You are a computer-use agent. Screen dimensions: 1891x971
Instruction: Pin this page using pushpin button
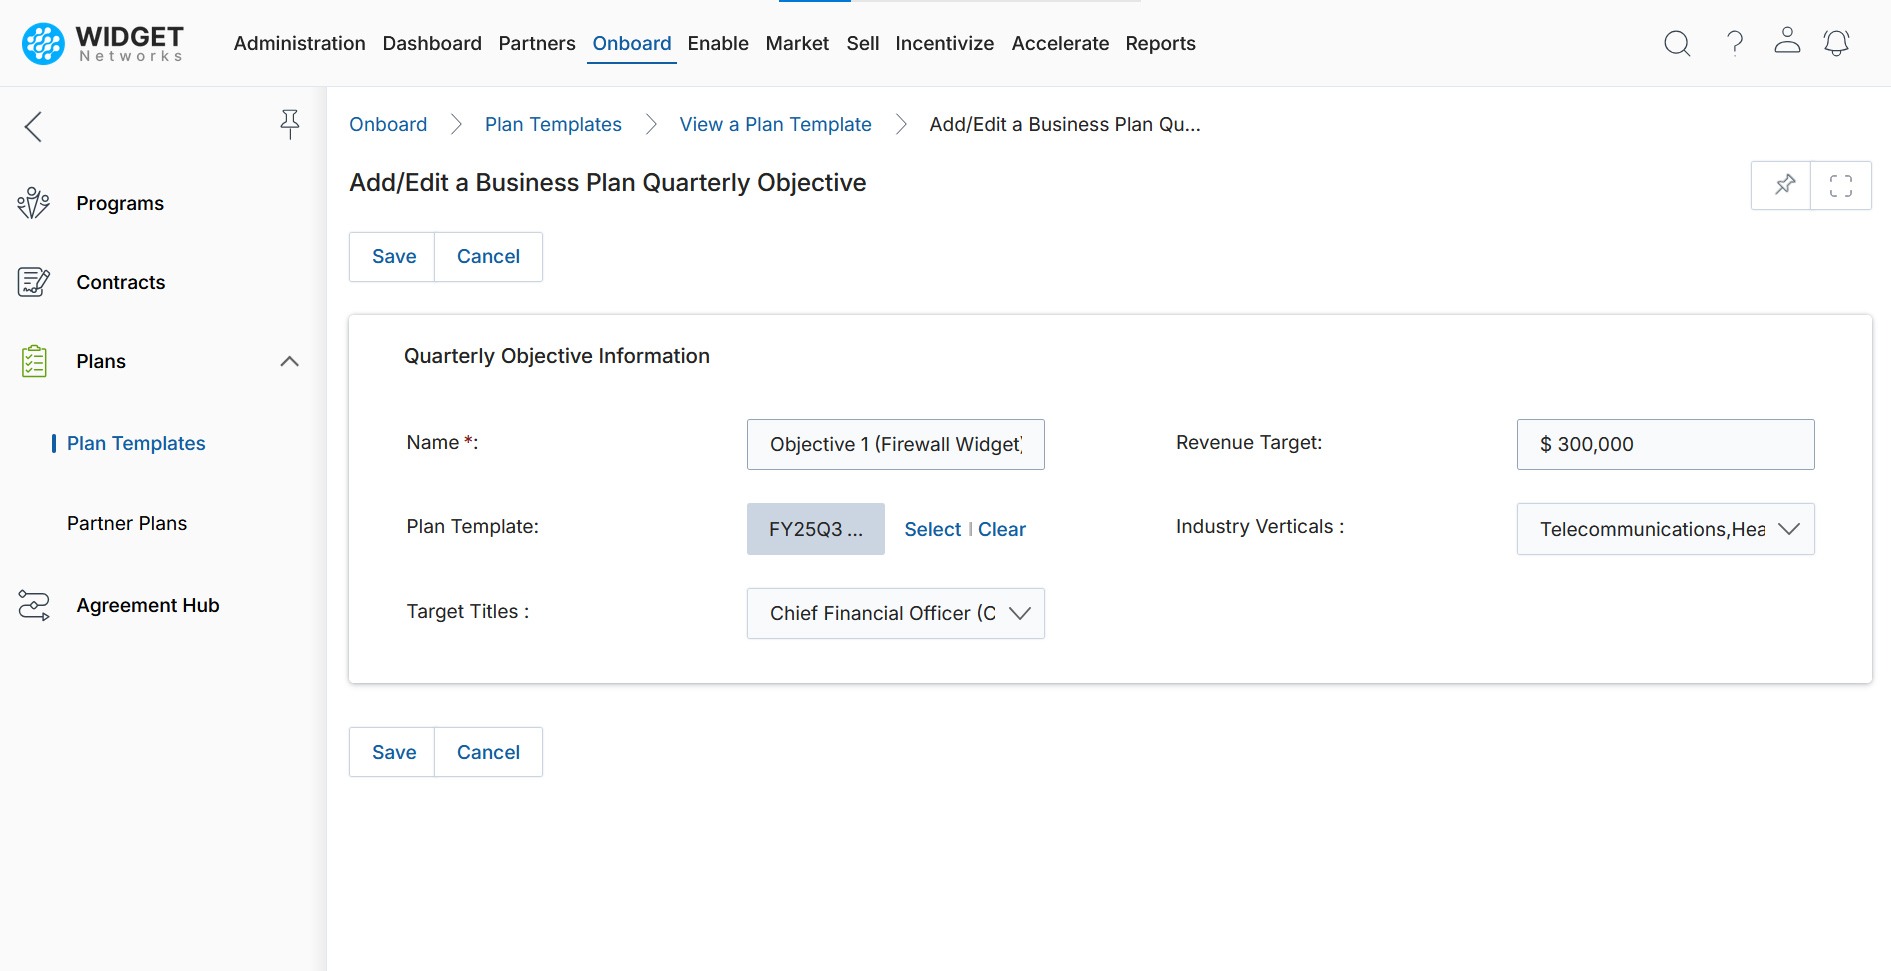[1784, 185]
